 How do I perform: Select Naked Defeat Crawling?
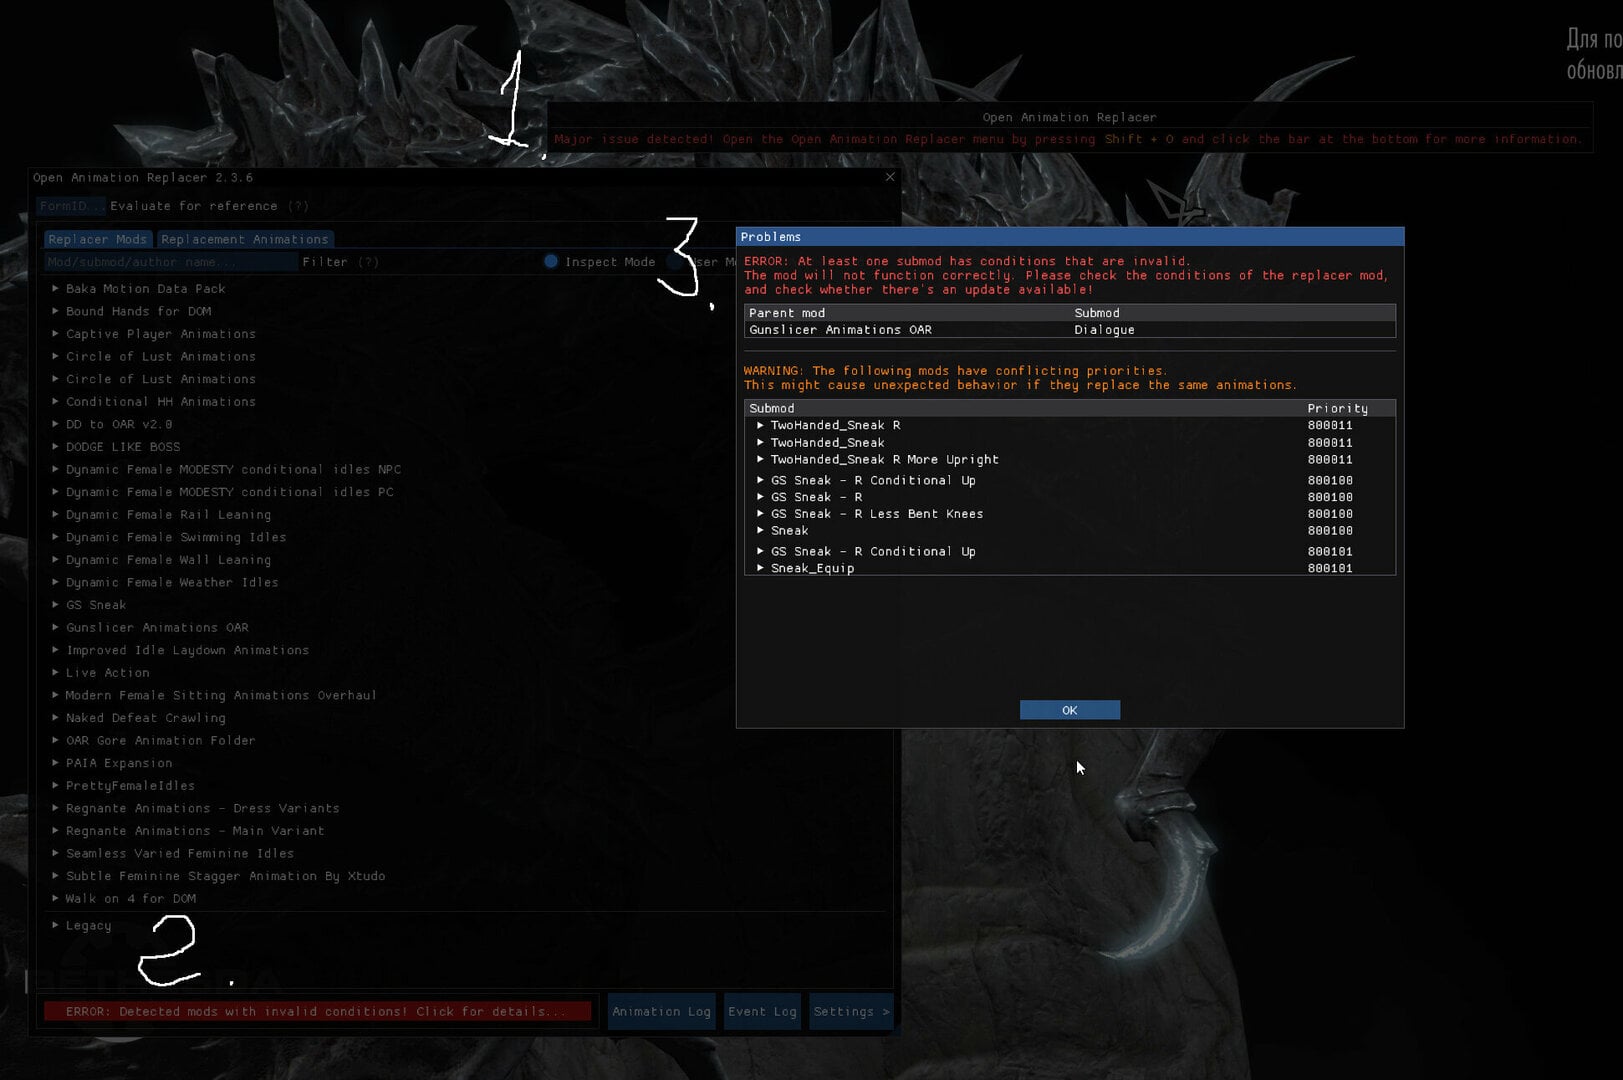146,718
